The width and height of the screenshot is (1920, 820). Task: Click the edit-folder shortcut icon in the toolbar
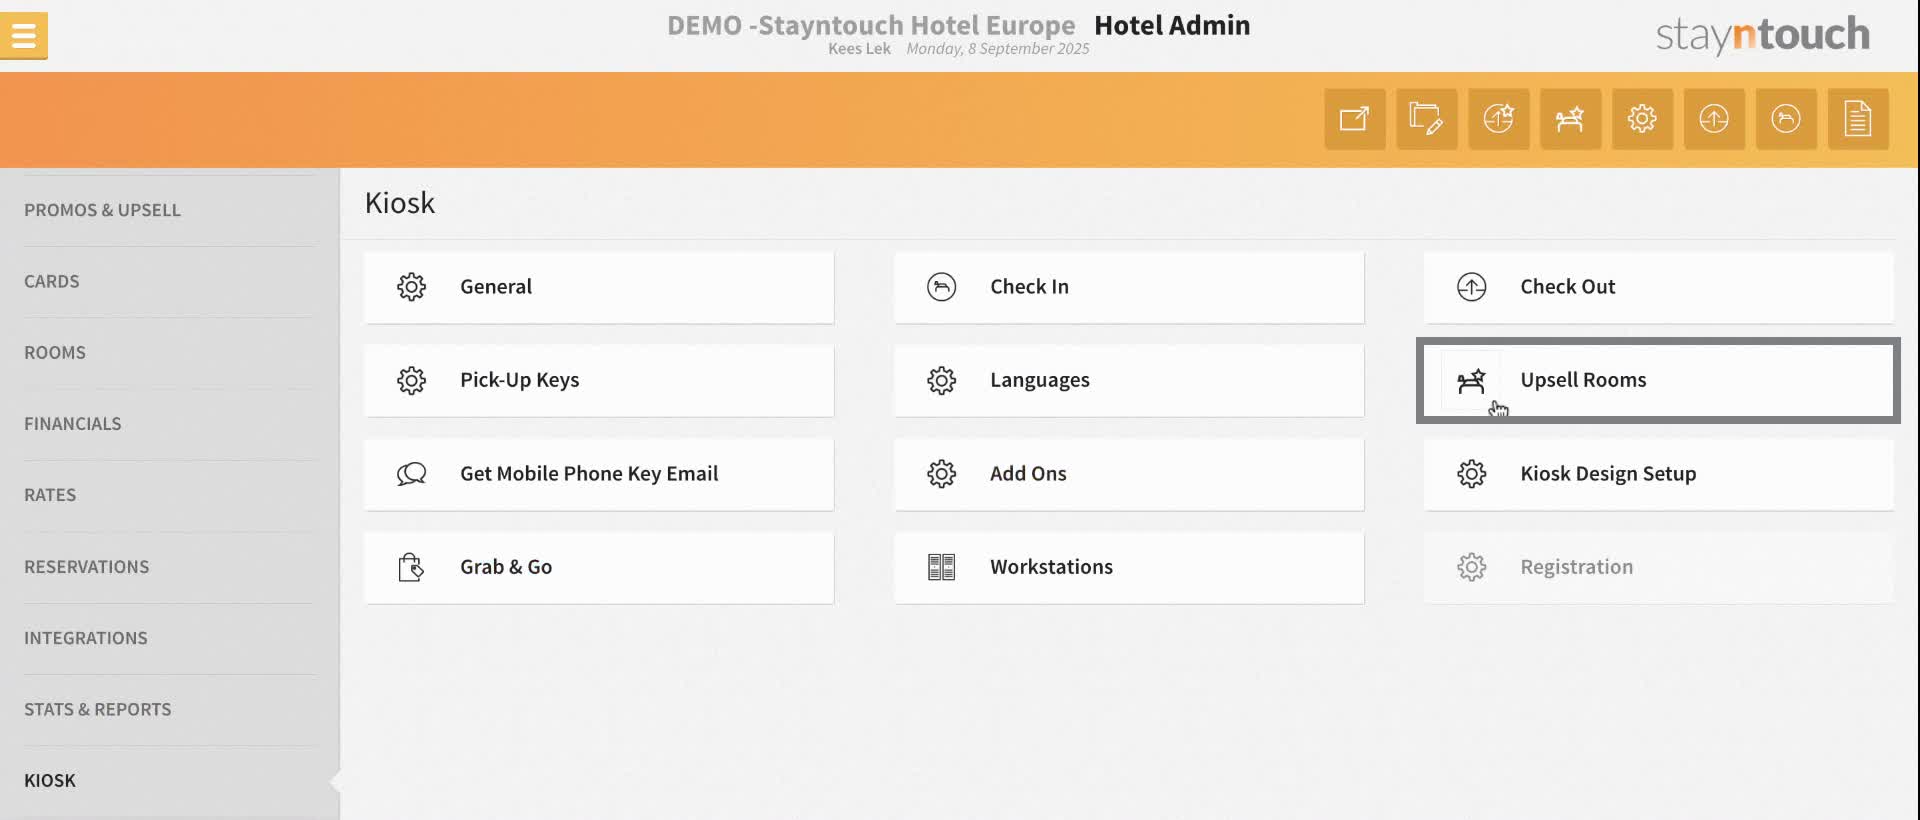point(1426,119)
